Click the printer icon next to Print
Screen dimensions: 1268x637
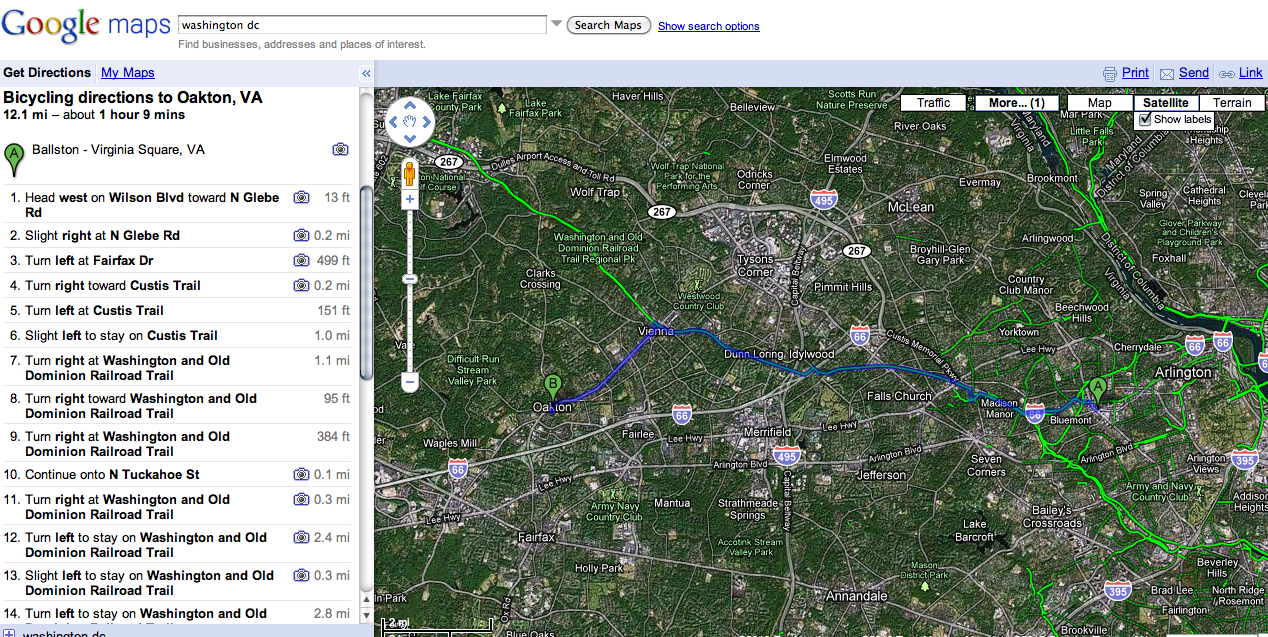1109,73
